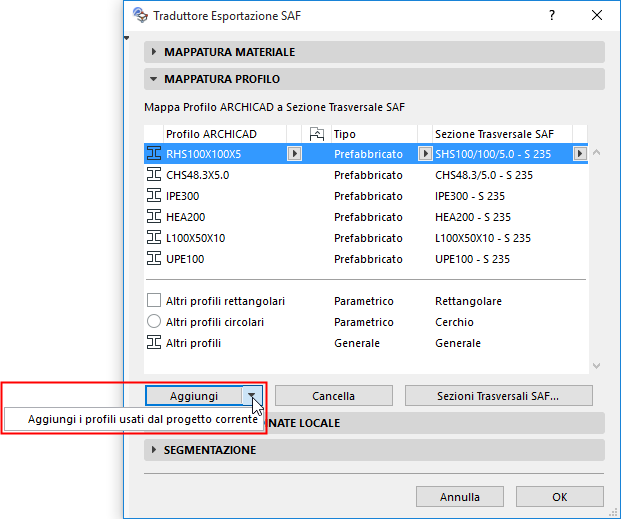This screenshot has height=519, width=621.
Task: Open Sezioni Trasversali SAF... button
Action: 498,396
